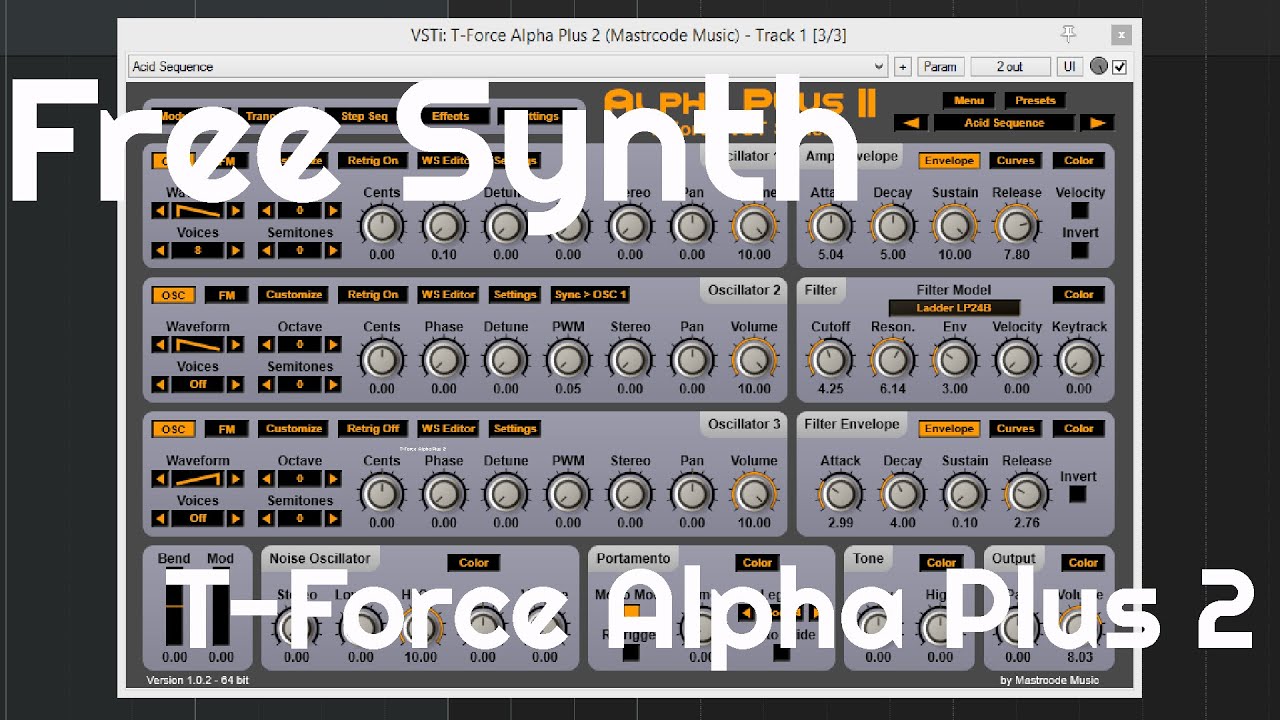1280x720 pixels.
Task: Click Oscillator 3 ramp waveform display
Action: (x=198, y=479)
